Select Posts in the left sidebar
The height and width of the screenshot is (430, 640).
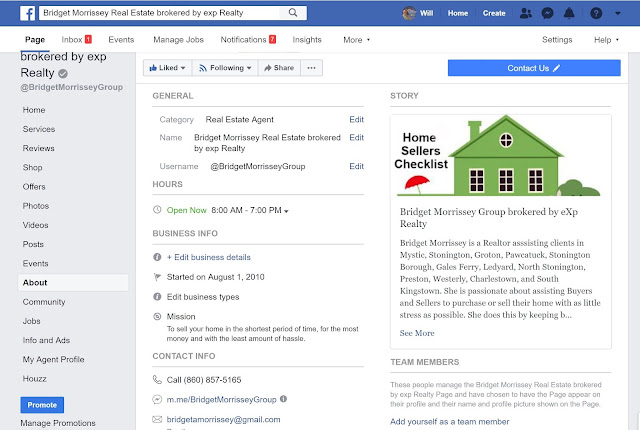tap(33, 244)
